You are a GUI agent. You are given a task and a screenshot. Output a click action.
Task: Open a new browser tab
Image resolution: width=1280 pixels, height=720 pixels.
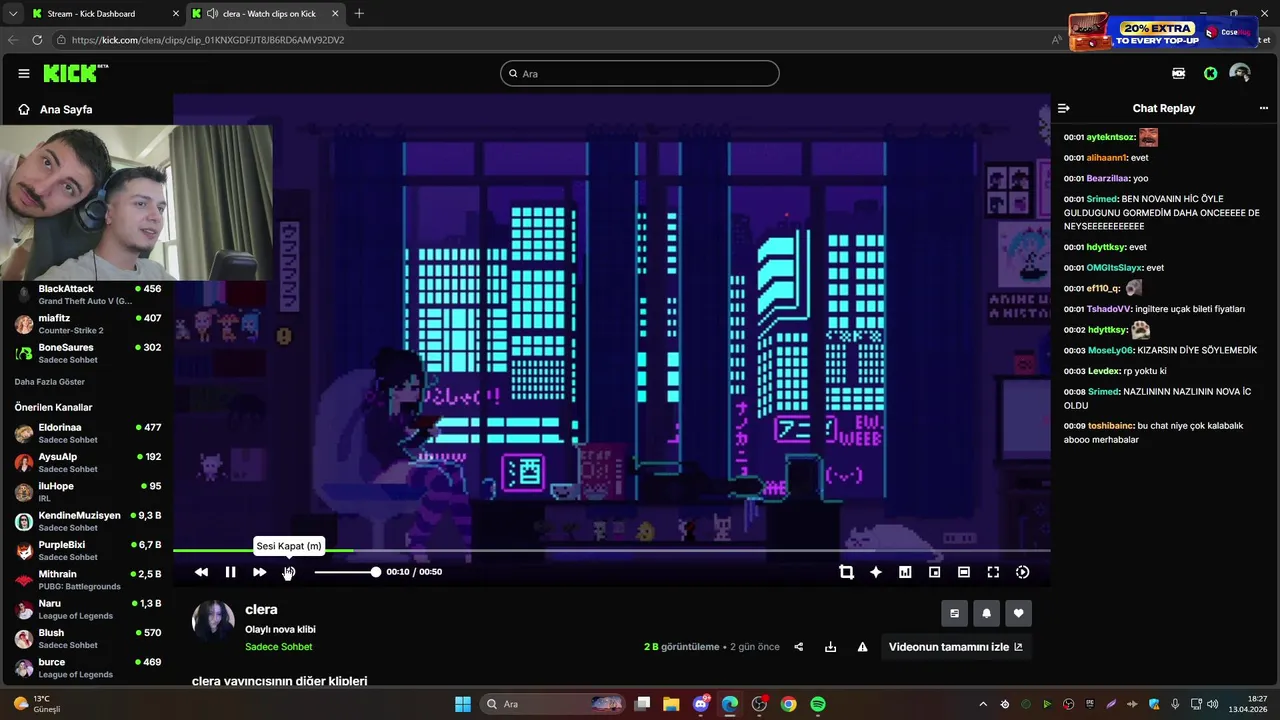(359, 14)
